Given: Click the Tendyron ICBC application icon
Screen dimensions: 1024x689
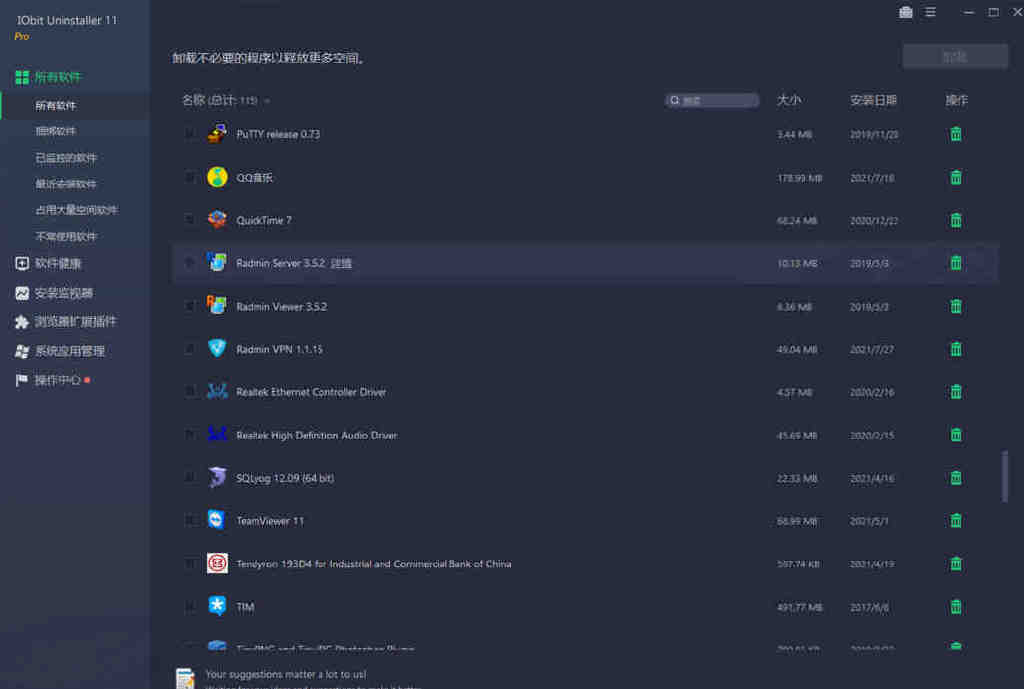Looking at the screenshot, I should pos(217,563).
